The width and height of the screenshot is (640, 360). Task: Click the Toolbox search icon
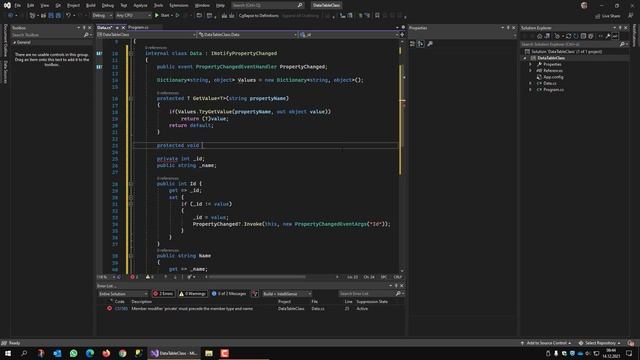tap(86, 35)
